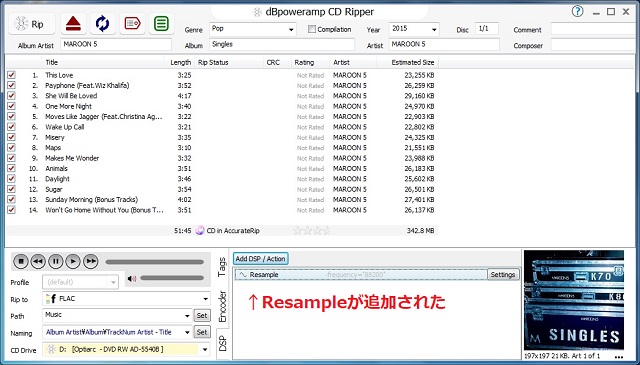
Task: Select track title Daylight
Action: [x=57, y=179]
